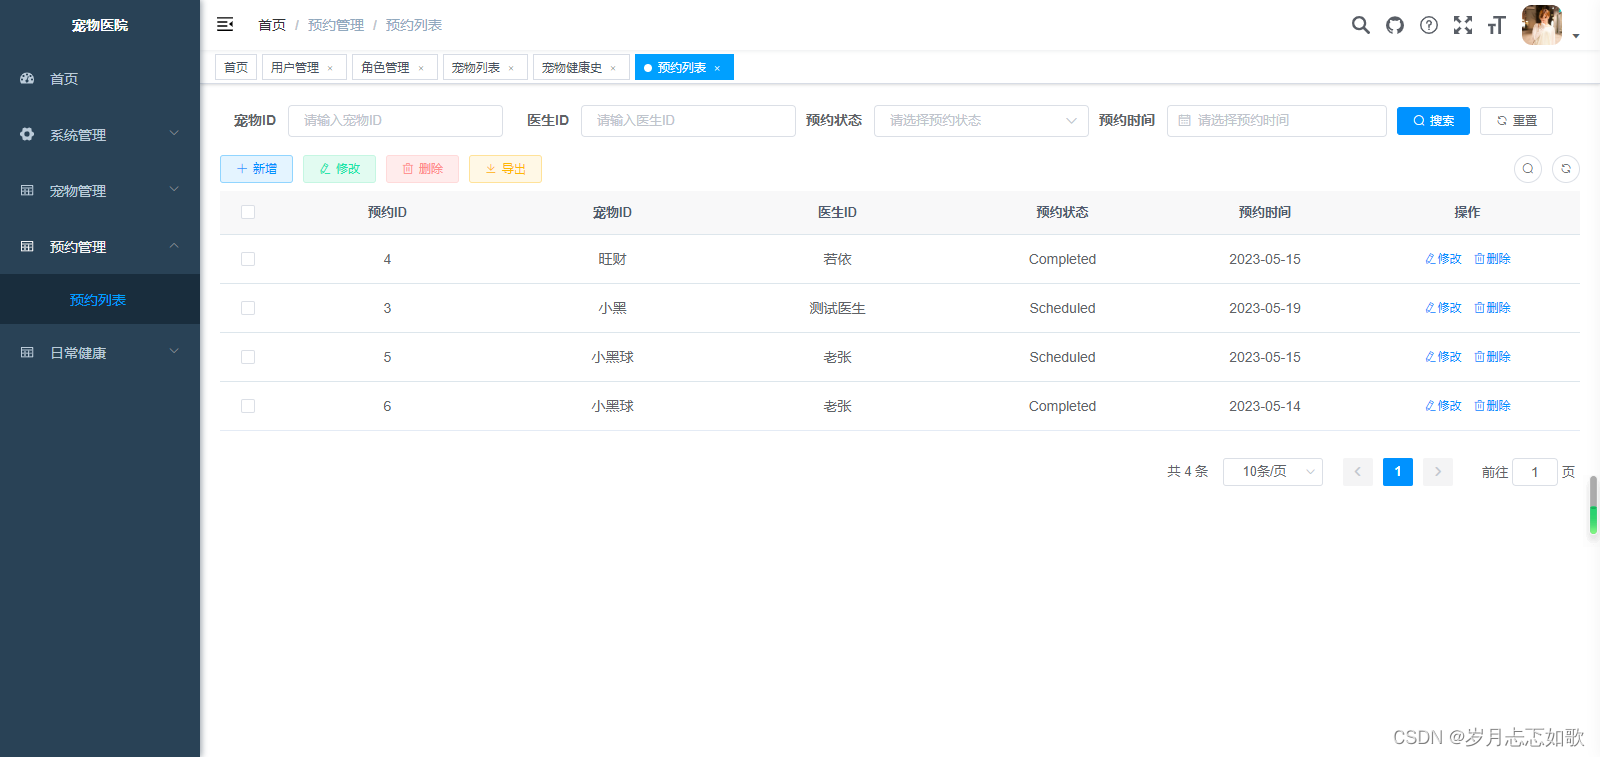This screenshot has width=1600, height=757.
Task: Open the GitHub source link icon
Action: (1395, 25)
